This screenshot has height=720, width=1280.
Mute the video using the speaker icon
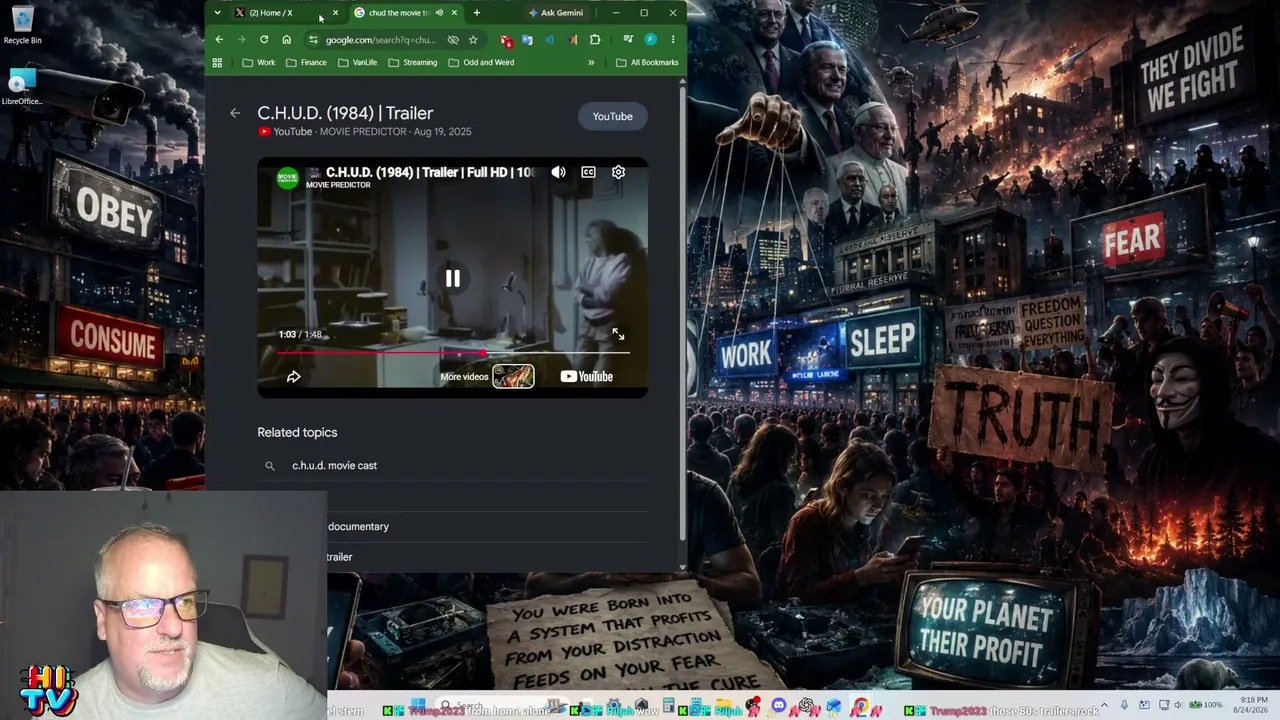pos(558,172)
